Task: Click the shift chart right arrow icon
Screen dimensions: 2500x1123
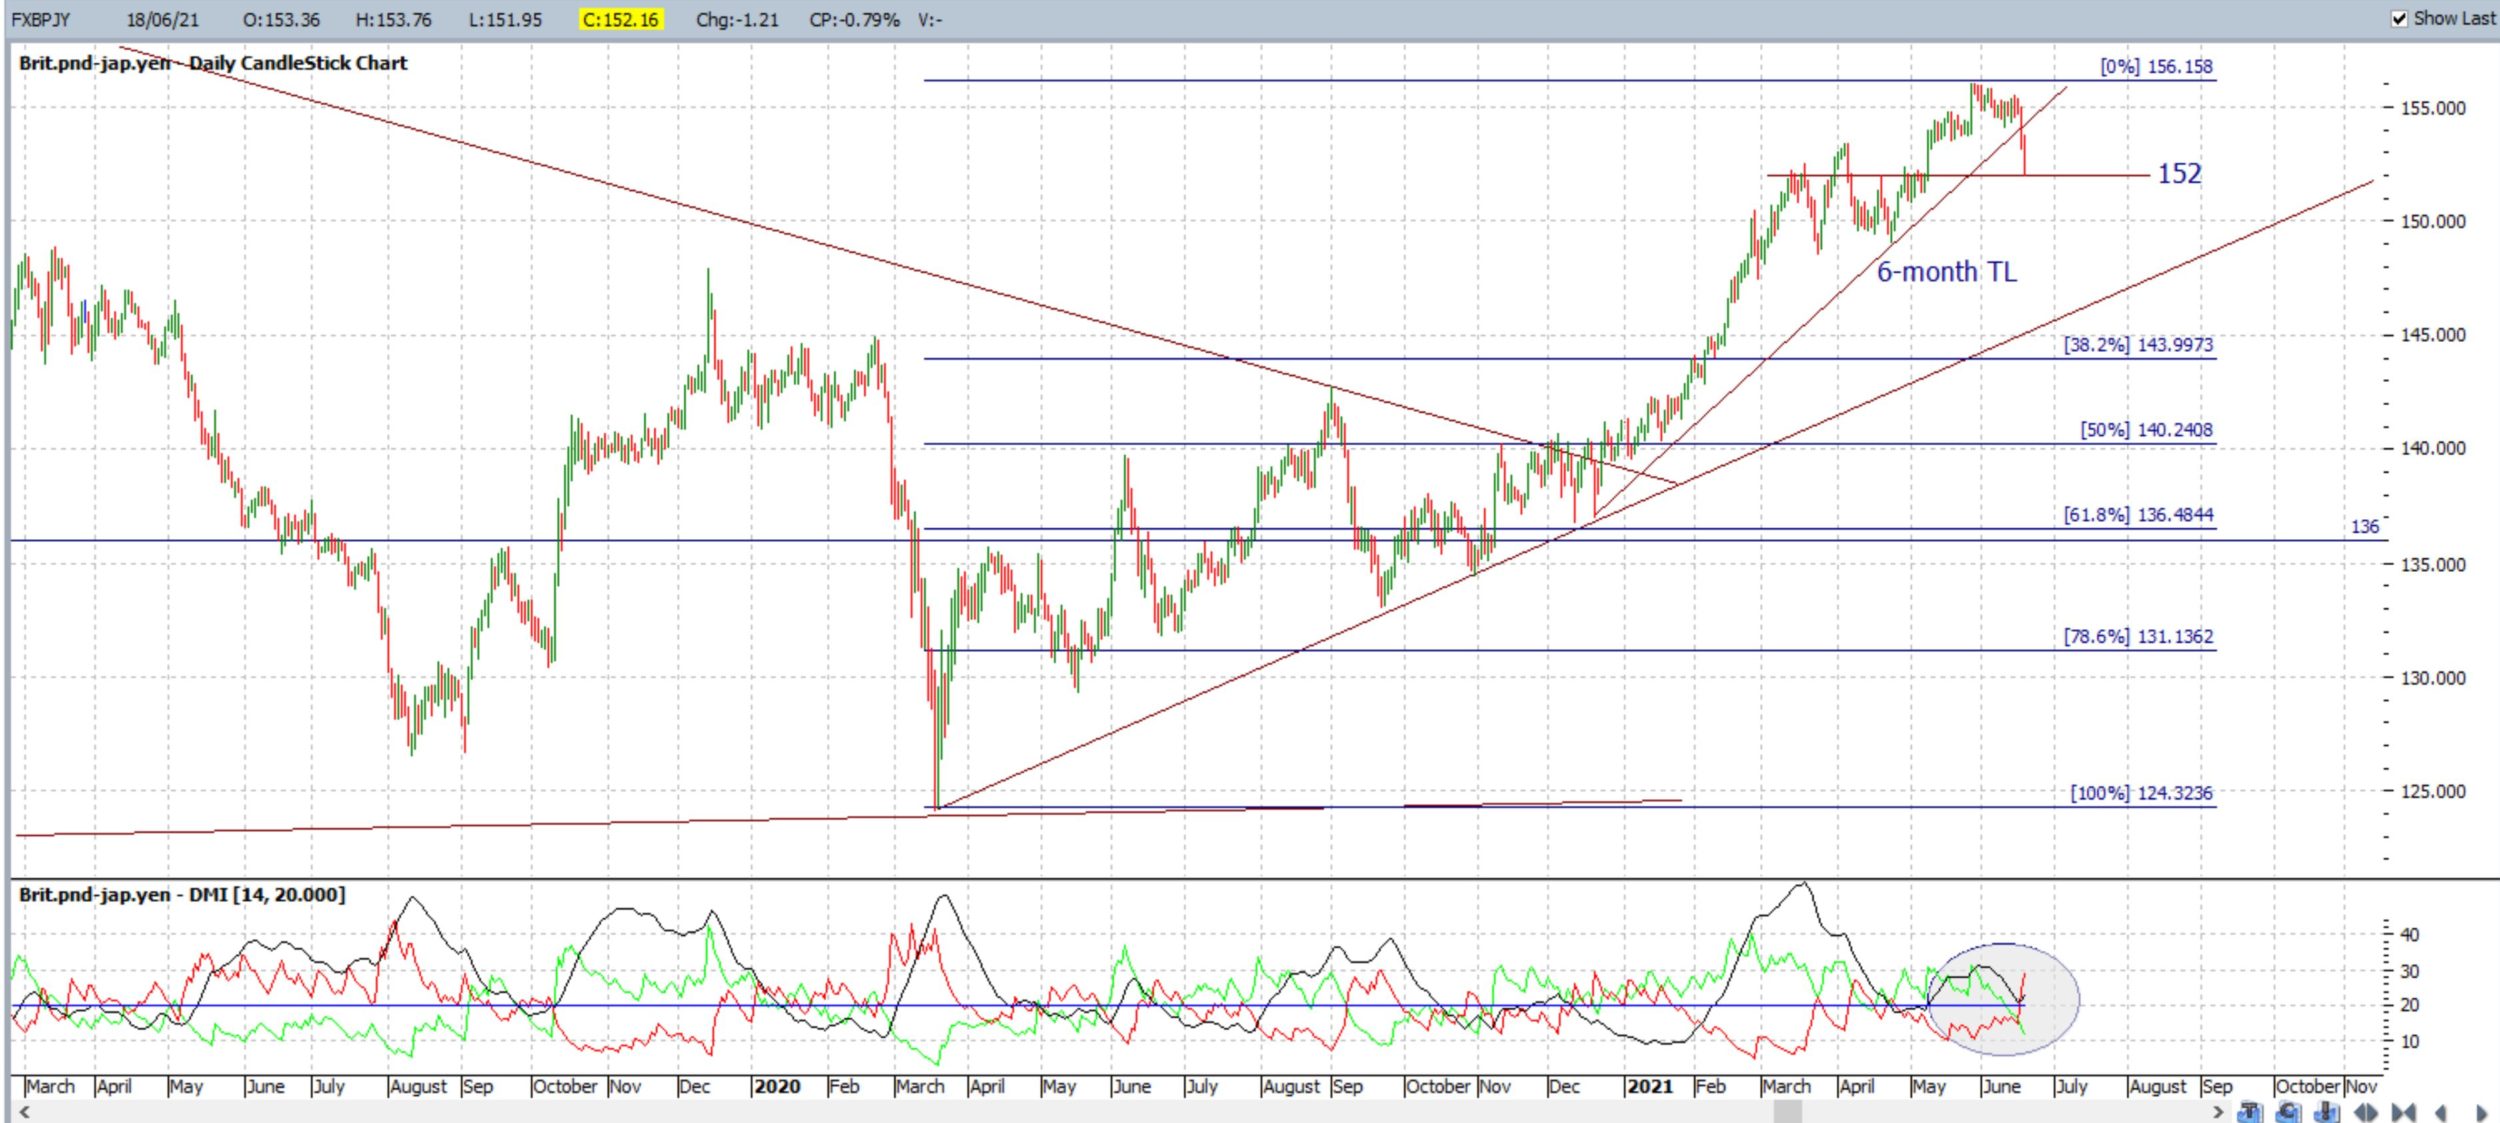Action: pyautogui.click(x=2481, y=1112)
